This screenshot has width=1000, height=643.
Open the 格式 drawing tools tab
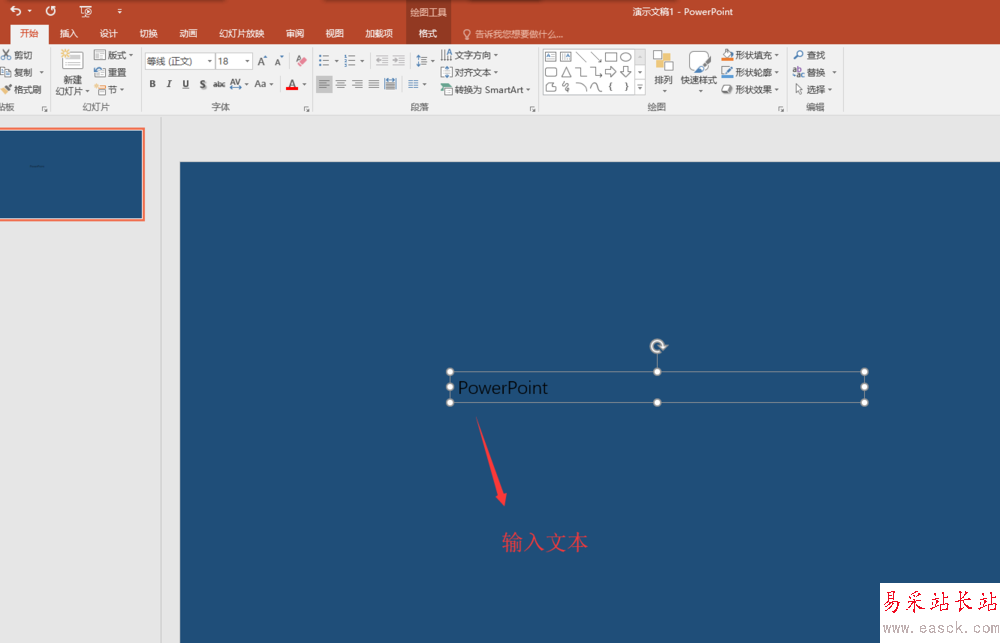[x=428, y=33]
